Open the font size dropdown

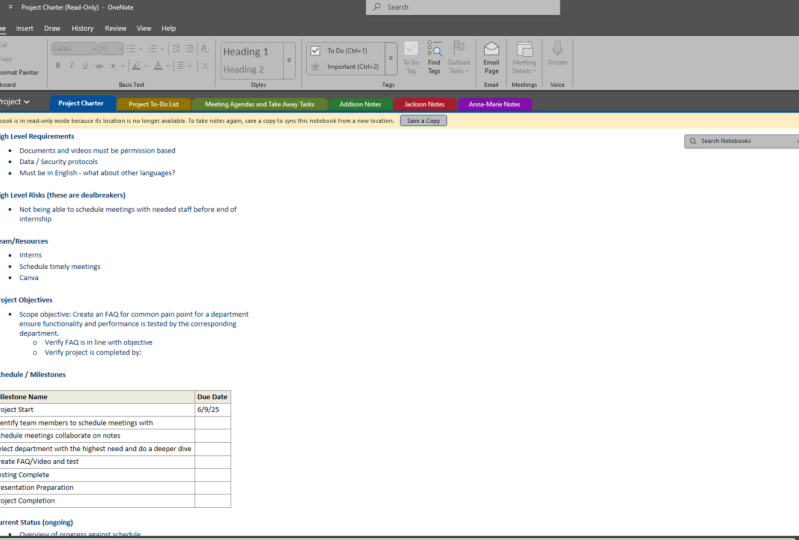point(120,49)
